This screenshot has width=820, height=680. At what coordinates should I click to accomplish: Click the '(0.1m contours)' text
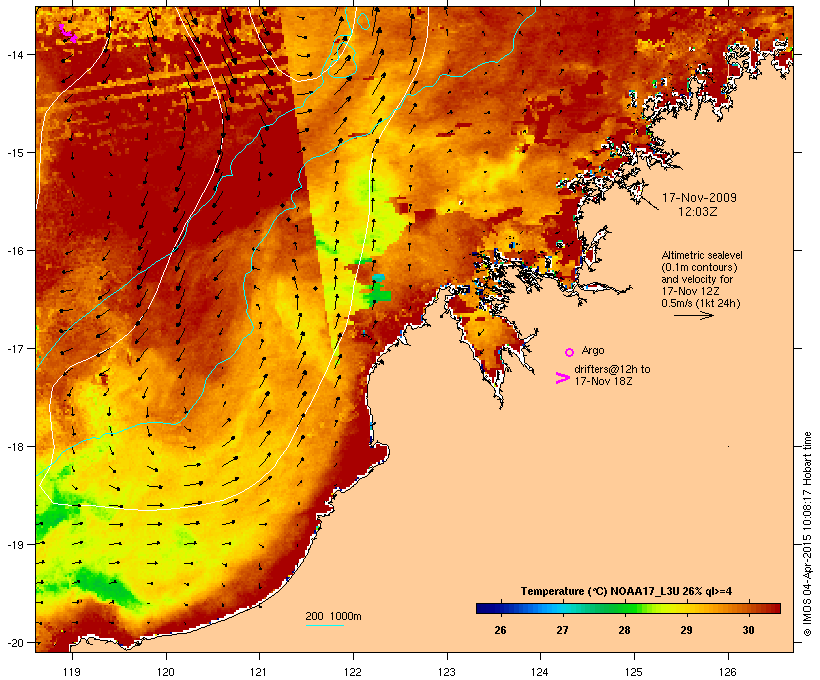(699, 267)
